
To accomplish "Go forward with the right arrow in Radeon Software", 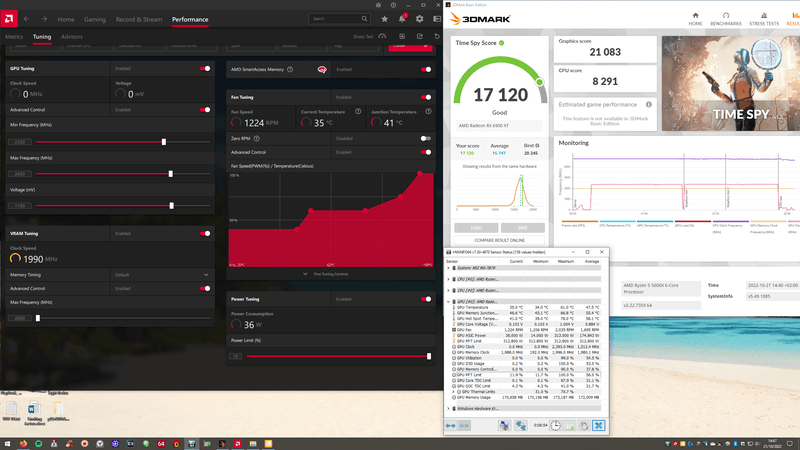I will click(x=44, y=19).
